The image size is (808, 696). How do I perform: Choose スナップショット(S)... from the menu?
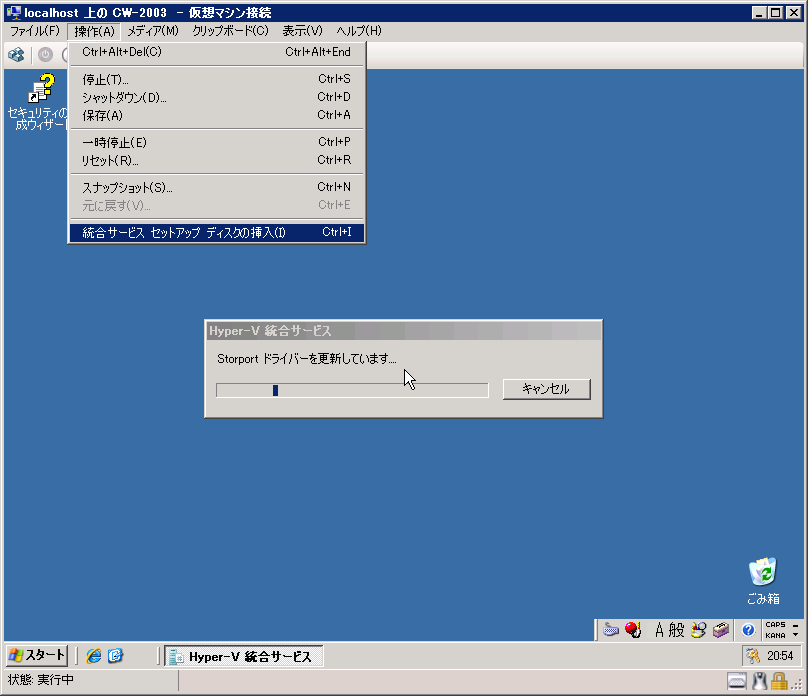217,187
